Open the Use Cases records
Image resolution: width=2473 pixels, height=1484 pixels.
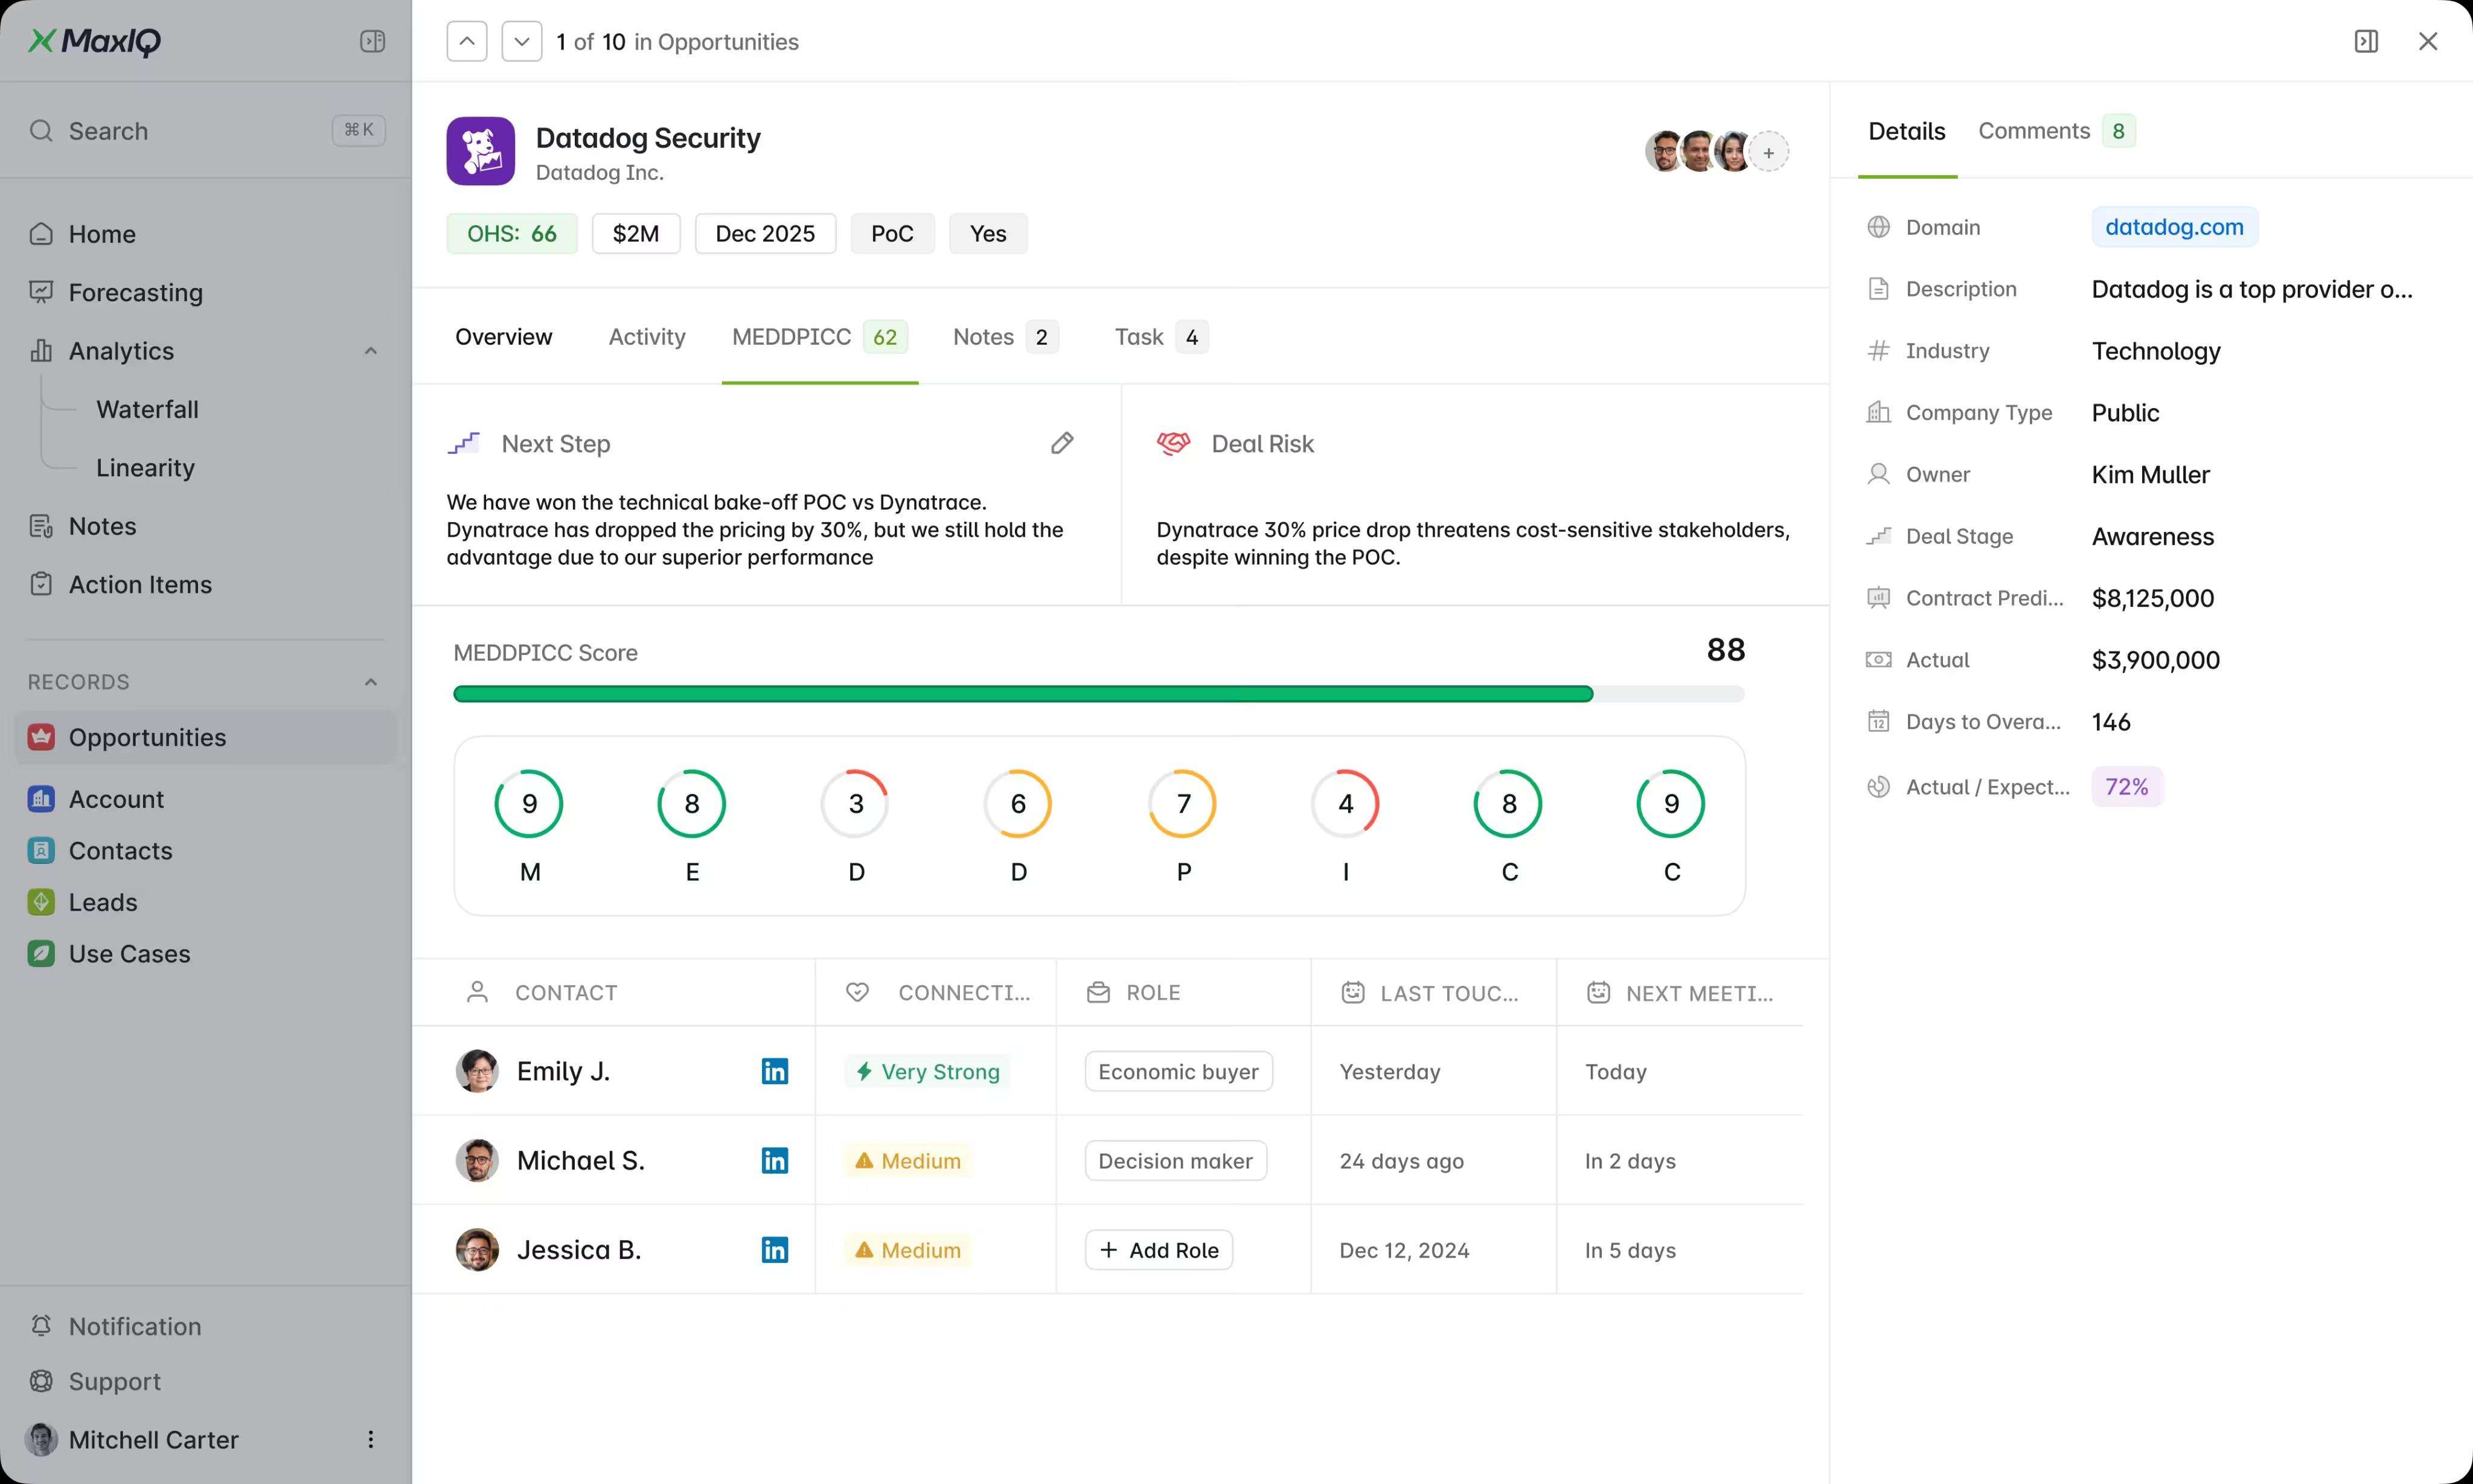click(129, 954)
